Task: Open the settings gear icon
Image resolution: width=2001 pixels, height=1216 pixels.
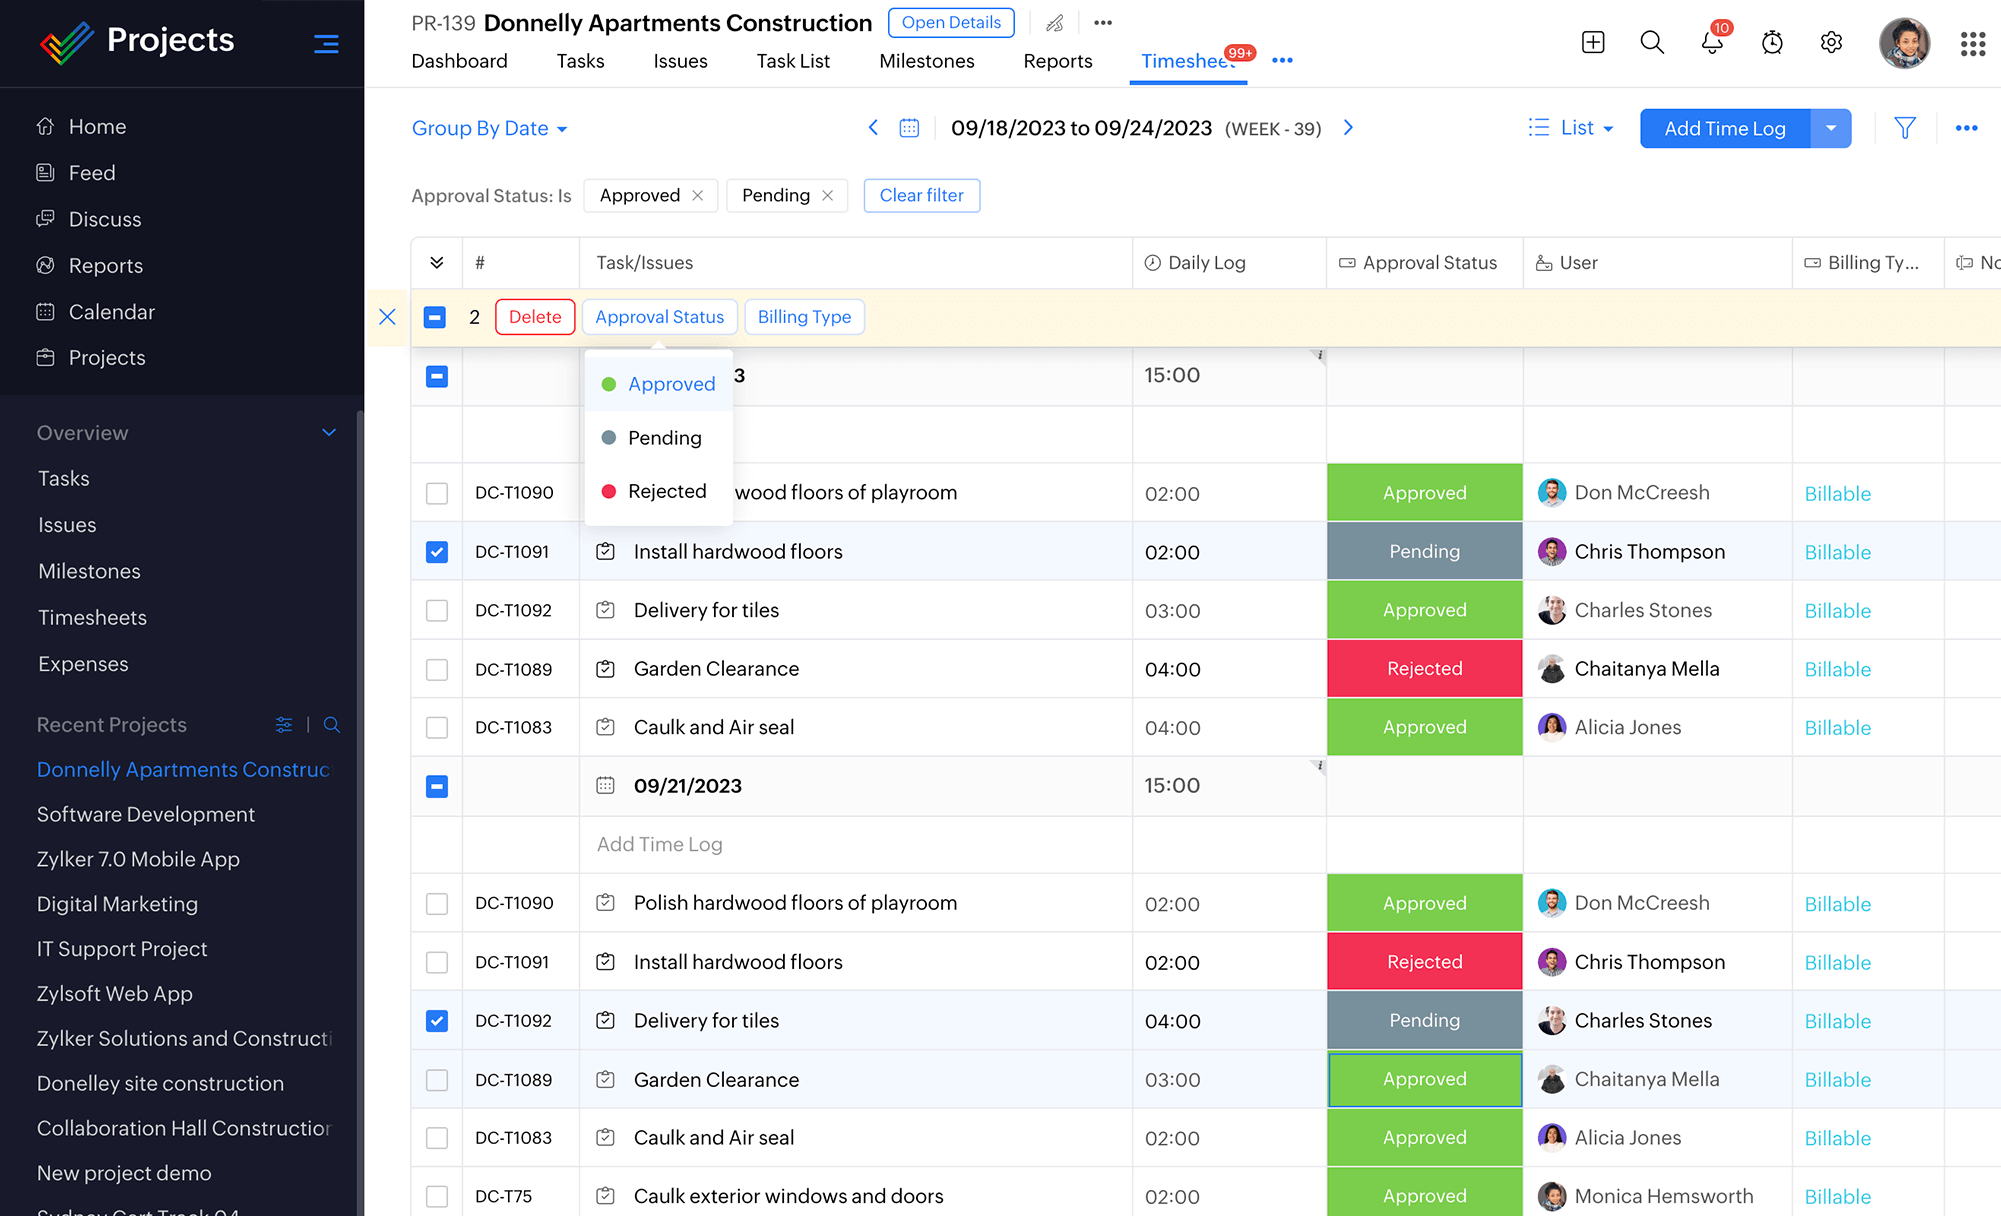Action: click(x=1831, y=42)
